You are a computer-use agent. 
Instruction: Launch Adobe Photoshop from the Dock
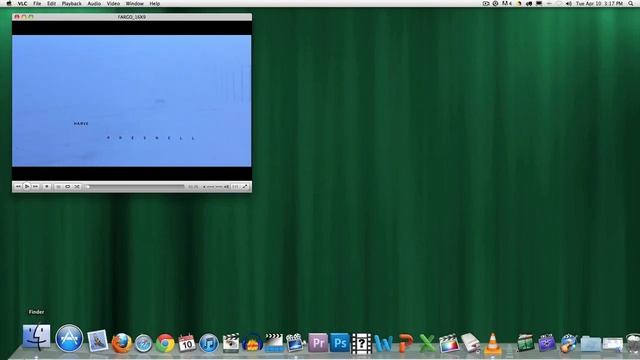pyautogui.click(x=340, y=343)
